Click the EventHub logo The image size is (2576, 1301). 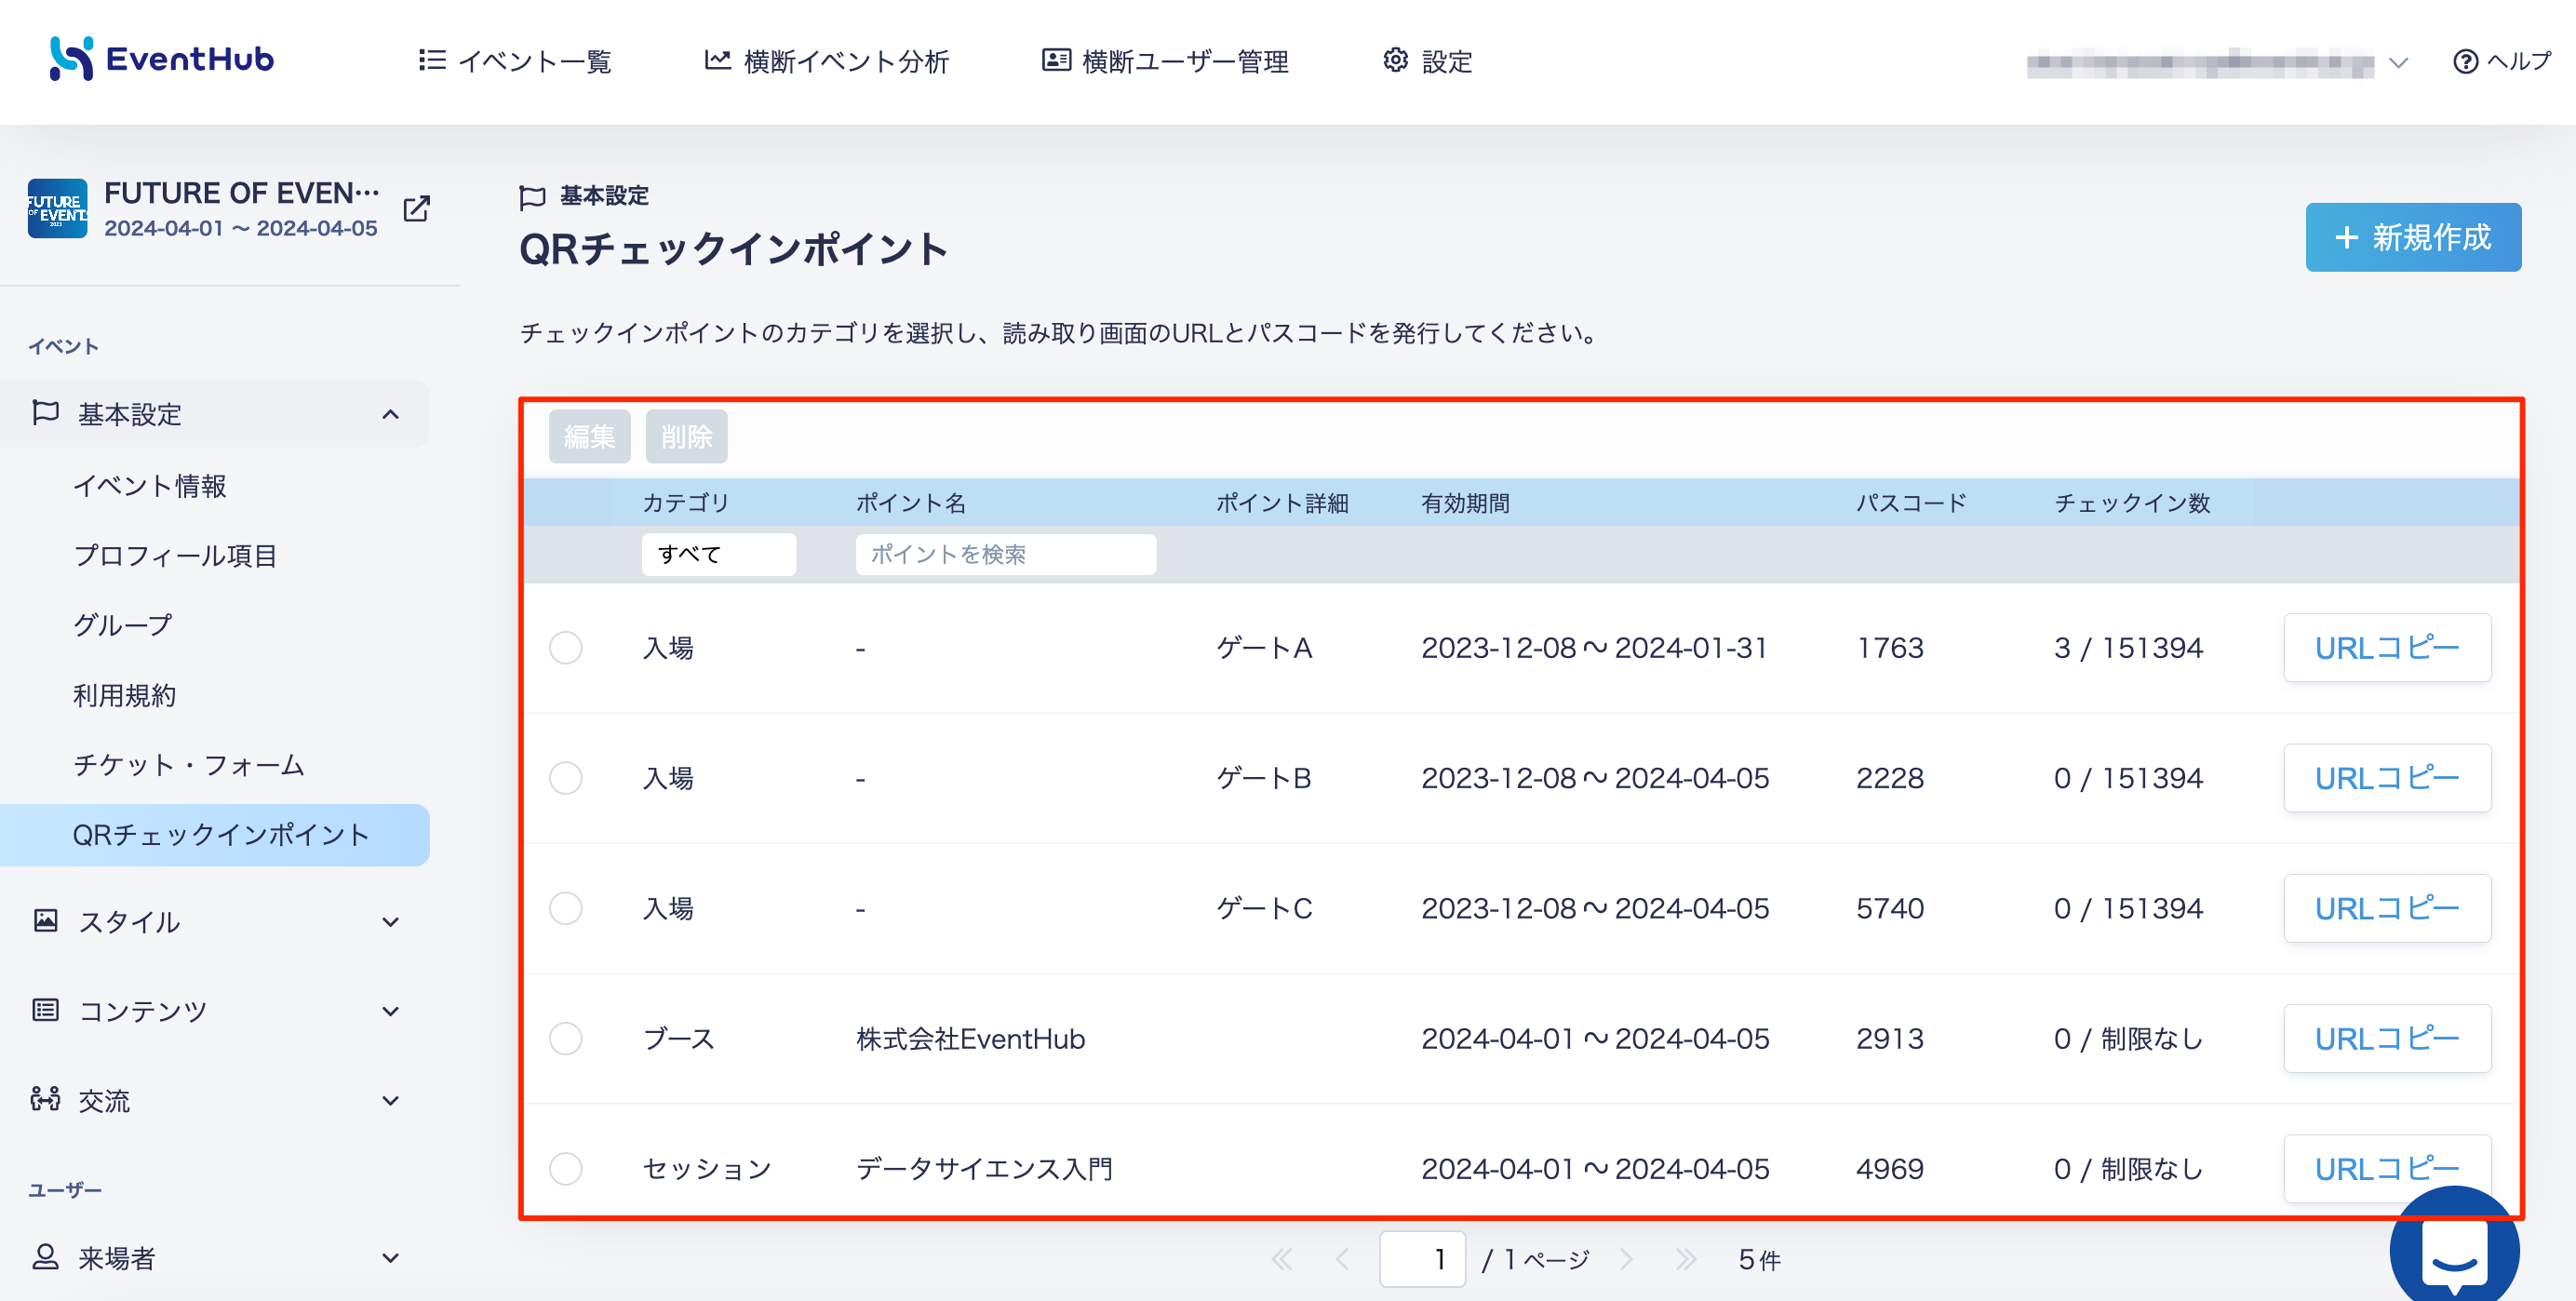tap(162, 59)
